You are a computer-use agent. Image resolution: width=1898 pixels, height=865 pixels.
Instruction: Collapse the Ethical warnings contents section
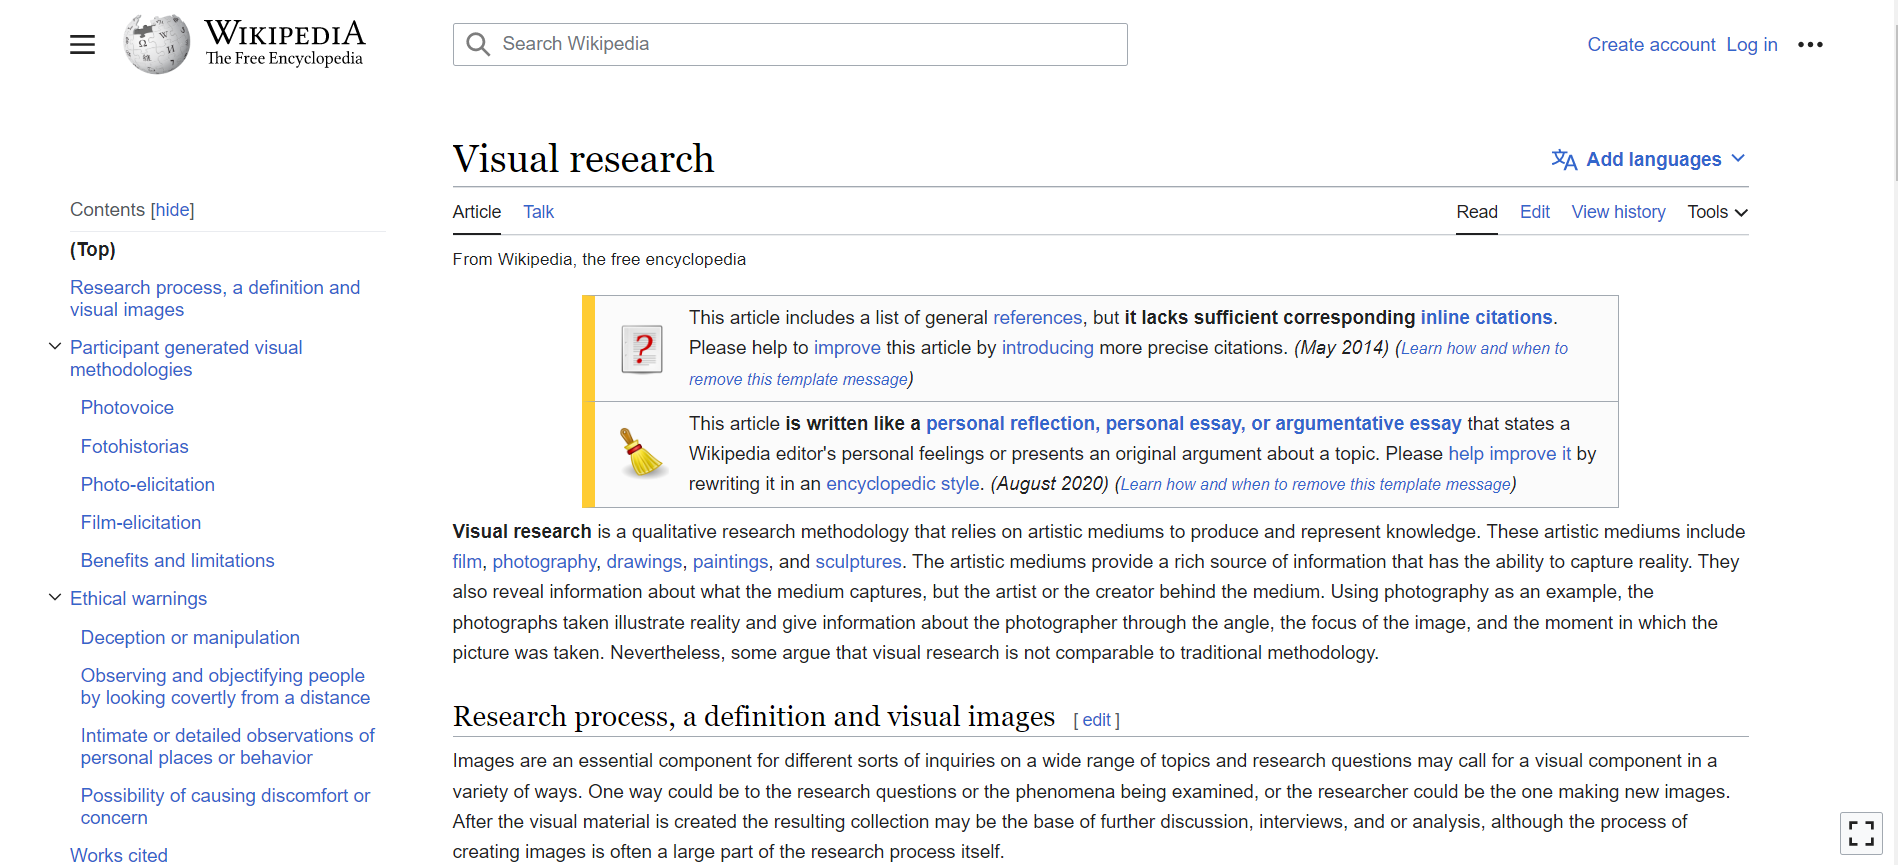(55, 598)
